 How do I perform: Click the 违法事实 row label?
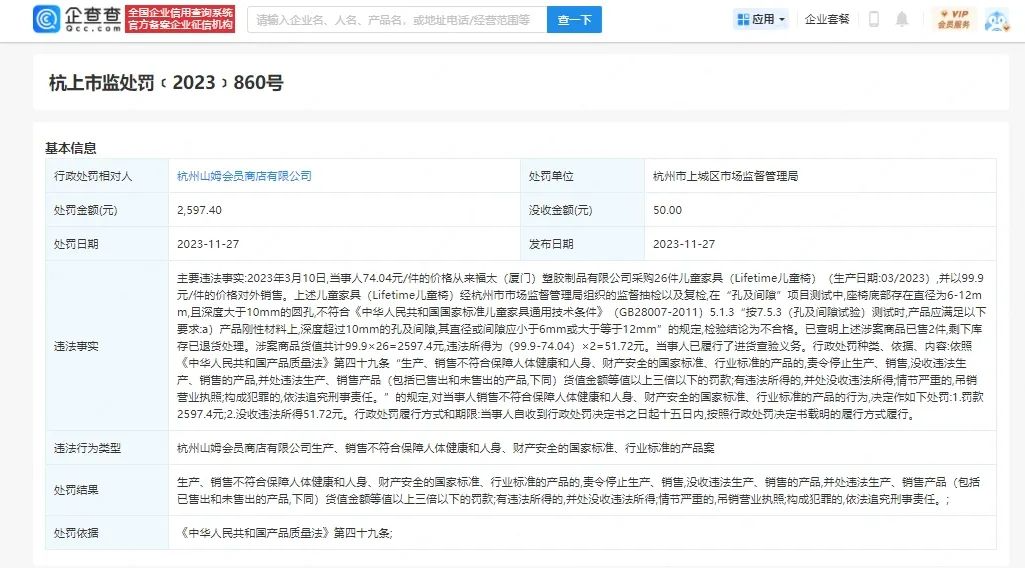tap(77, 345)
